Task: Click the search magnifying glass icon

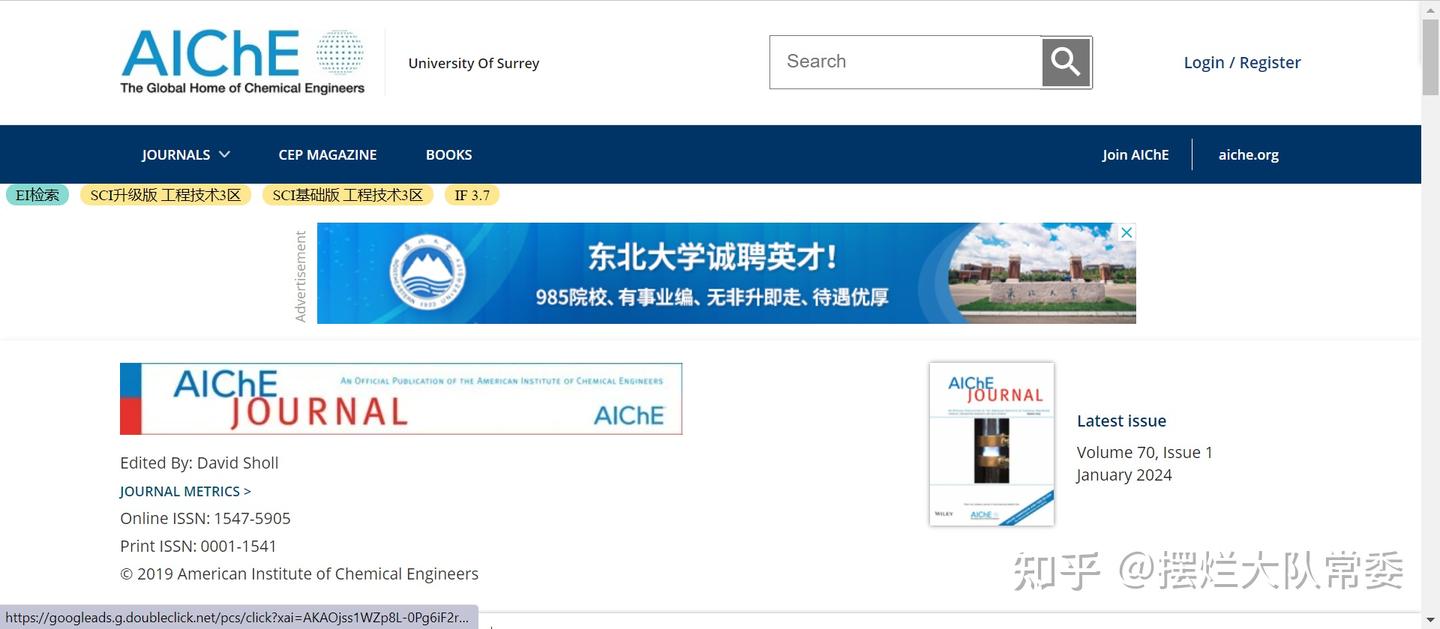Action: pos(1064,61)
